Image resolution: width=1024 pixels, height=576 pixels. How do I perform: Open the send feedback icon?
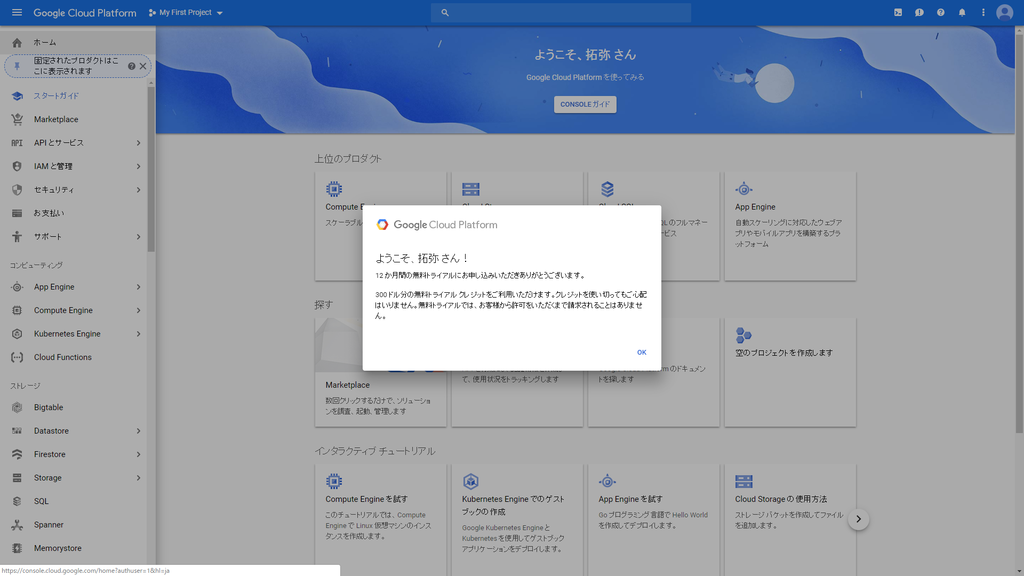pyautogui.click(x=919, y=12)
